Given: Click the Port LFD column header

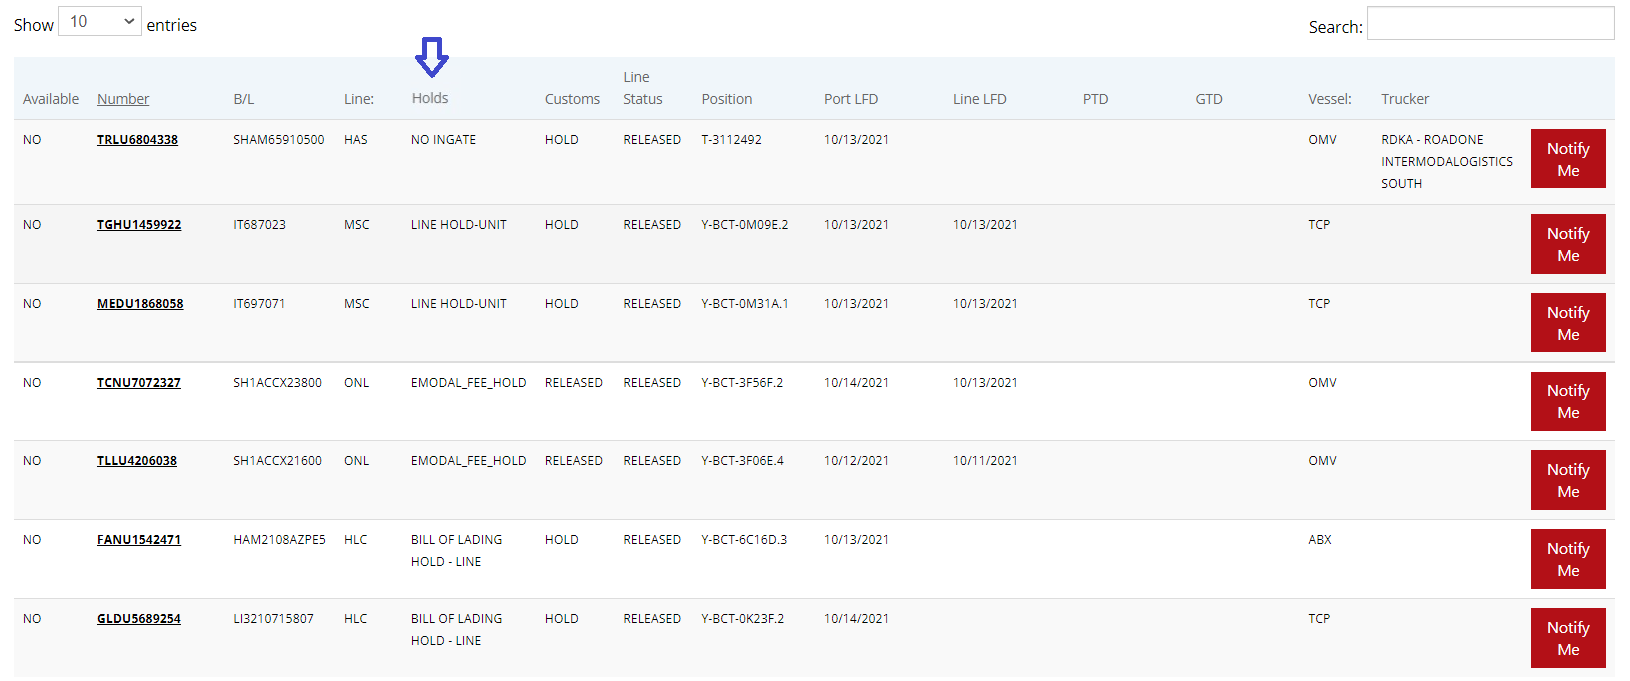Looking at the screenshot, I should pyautogui.click(x=851, y=99).
